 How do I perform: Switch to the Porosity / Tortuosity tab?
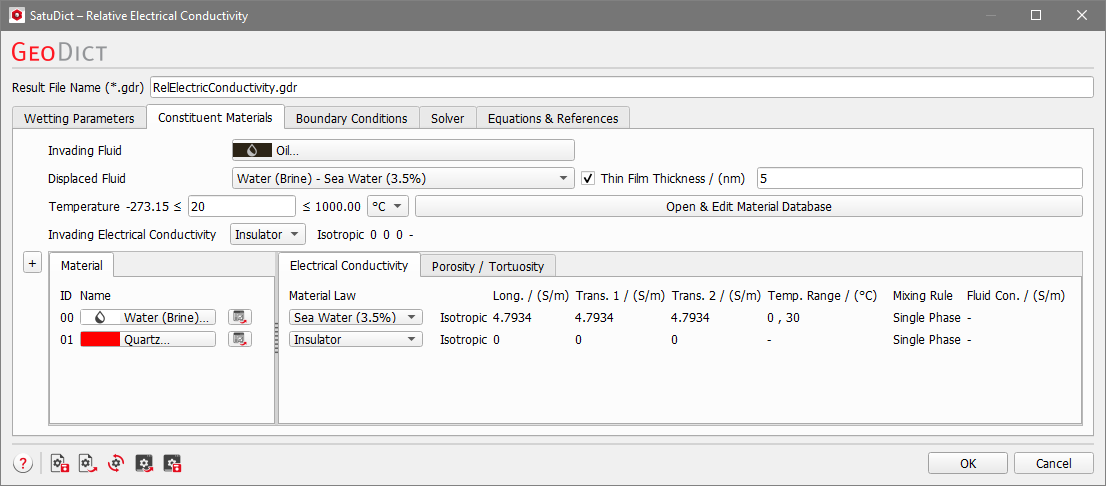point(487,266)
